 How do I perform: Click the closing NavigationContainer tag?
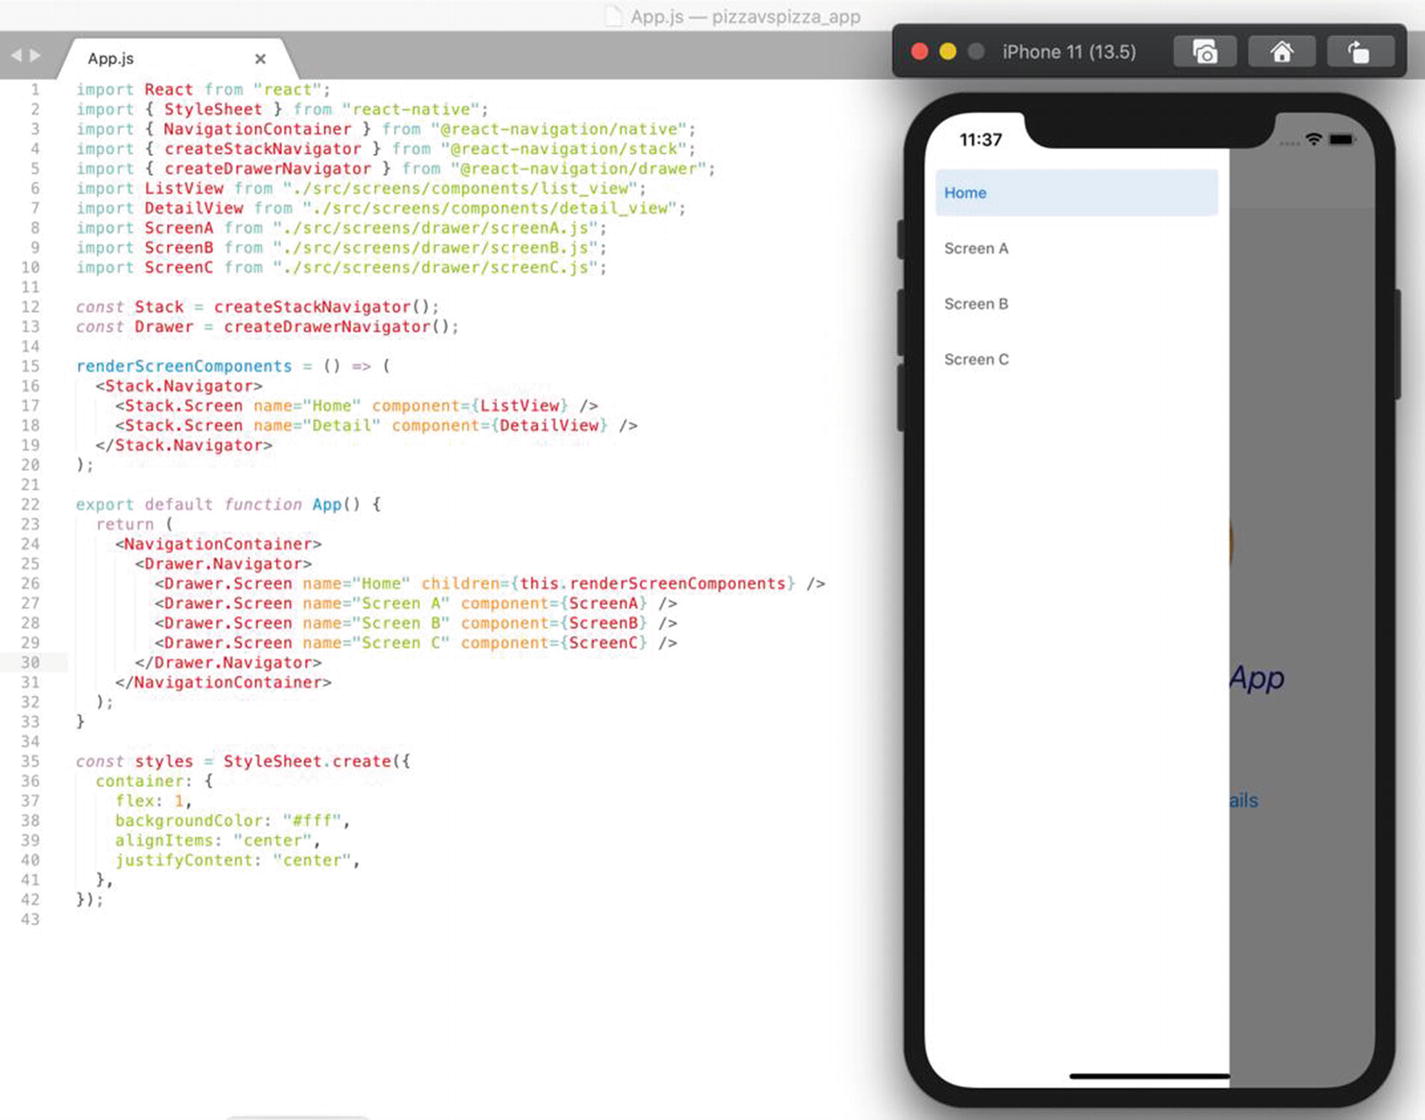pyautogui.click(x=223, y=682)
